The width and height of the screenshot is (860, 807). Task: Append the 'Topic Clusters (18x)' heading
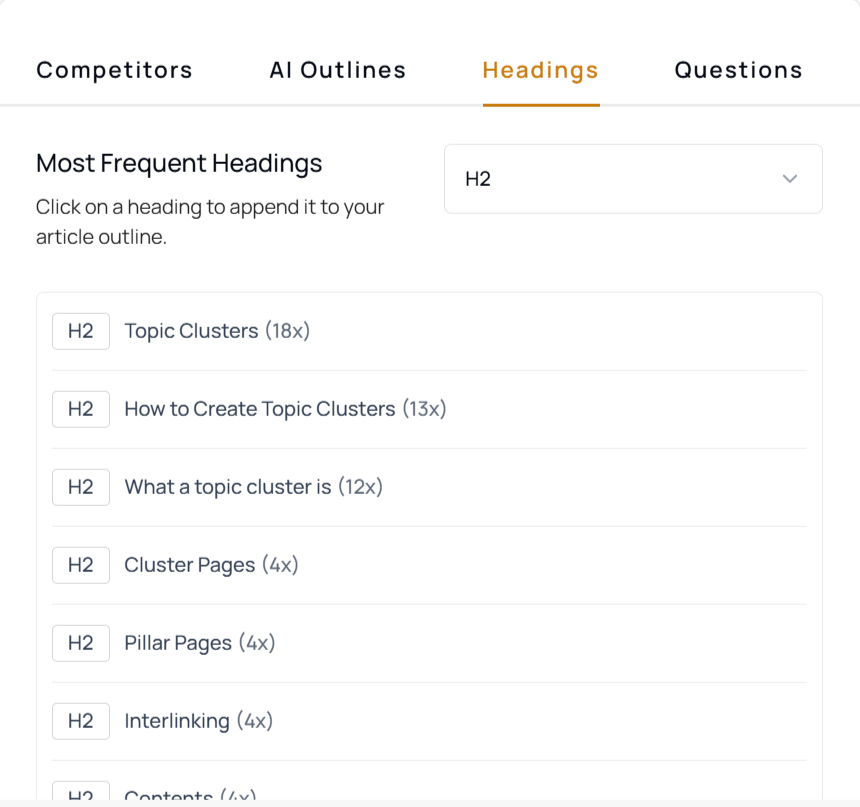(217, 331)
